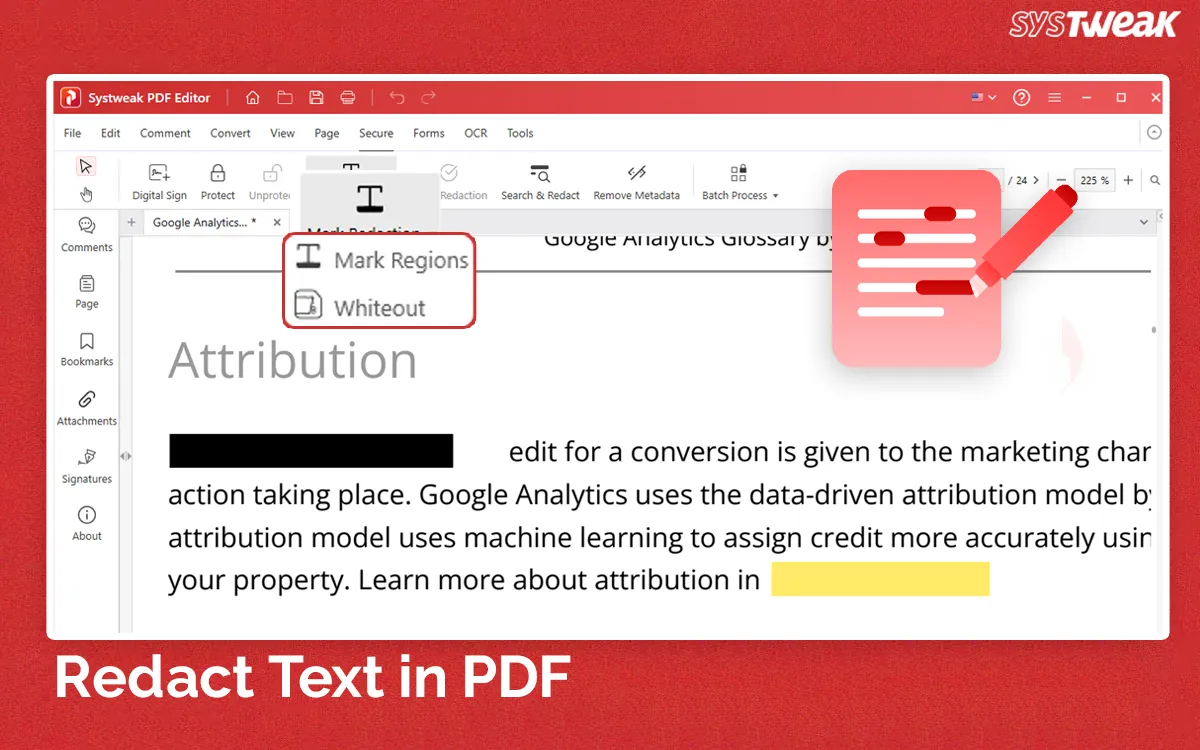1200x750 pixels.
Task: Click the Mark Redaction toolbar button
Action: click(x=369, y=203)
